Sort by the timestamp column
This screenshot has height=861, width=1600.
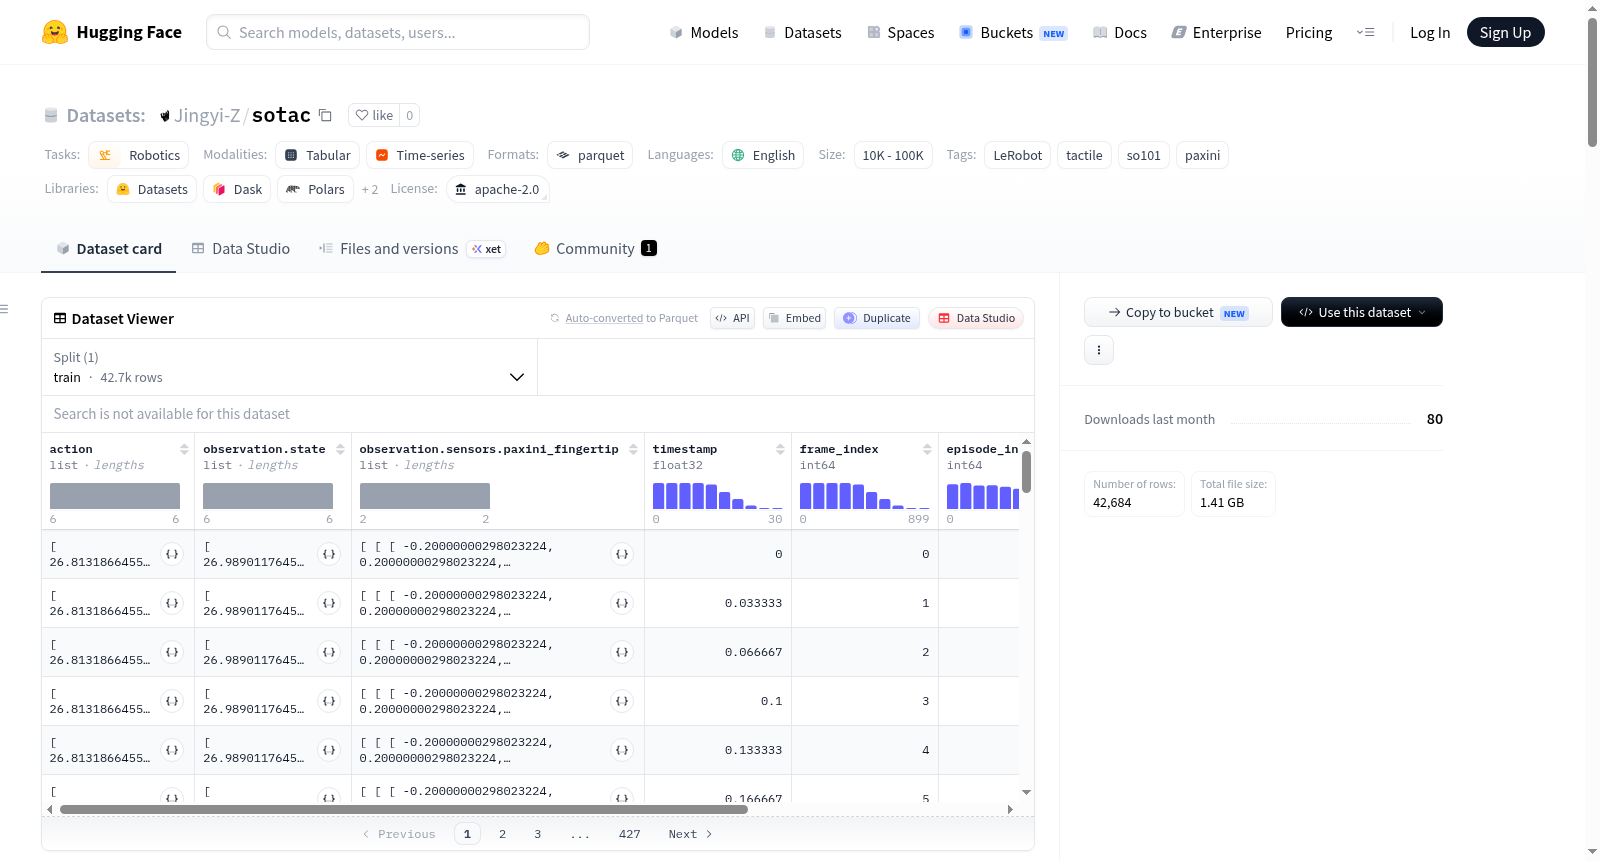780,449
